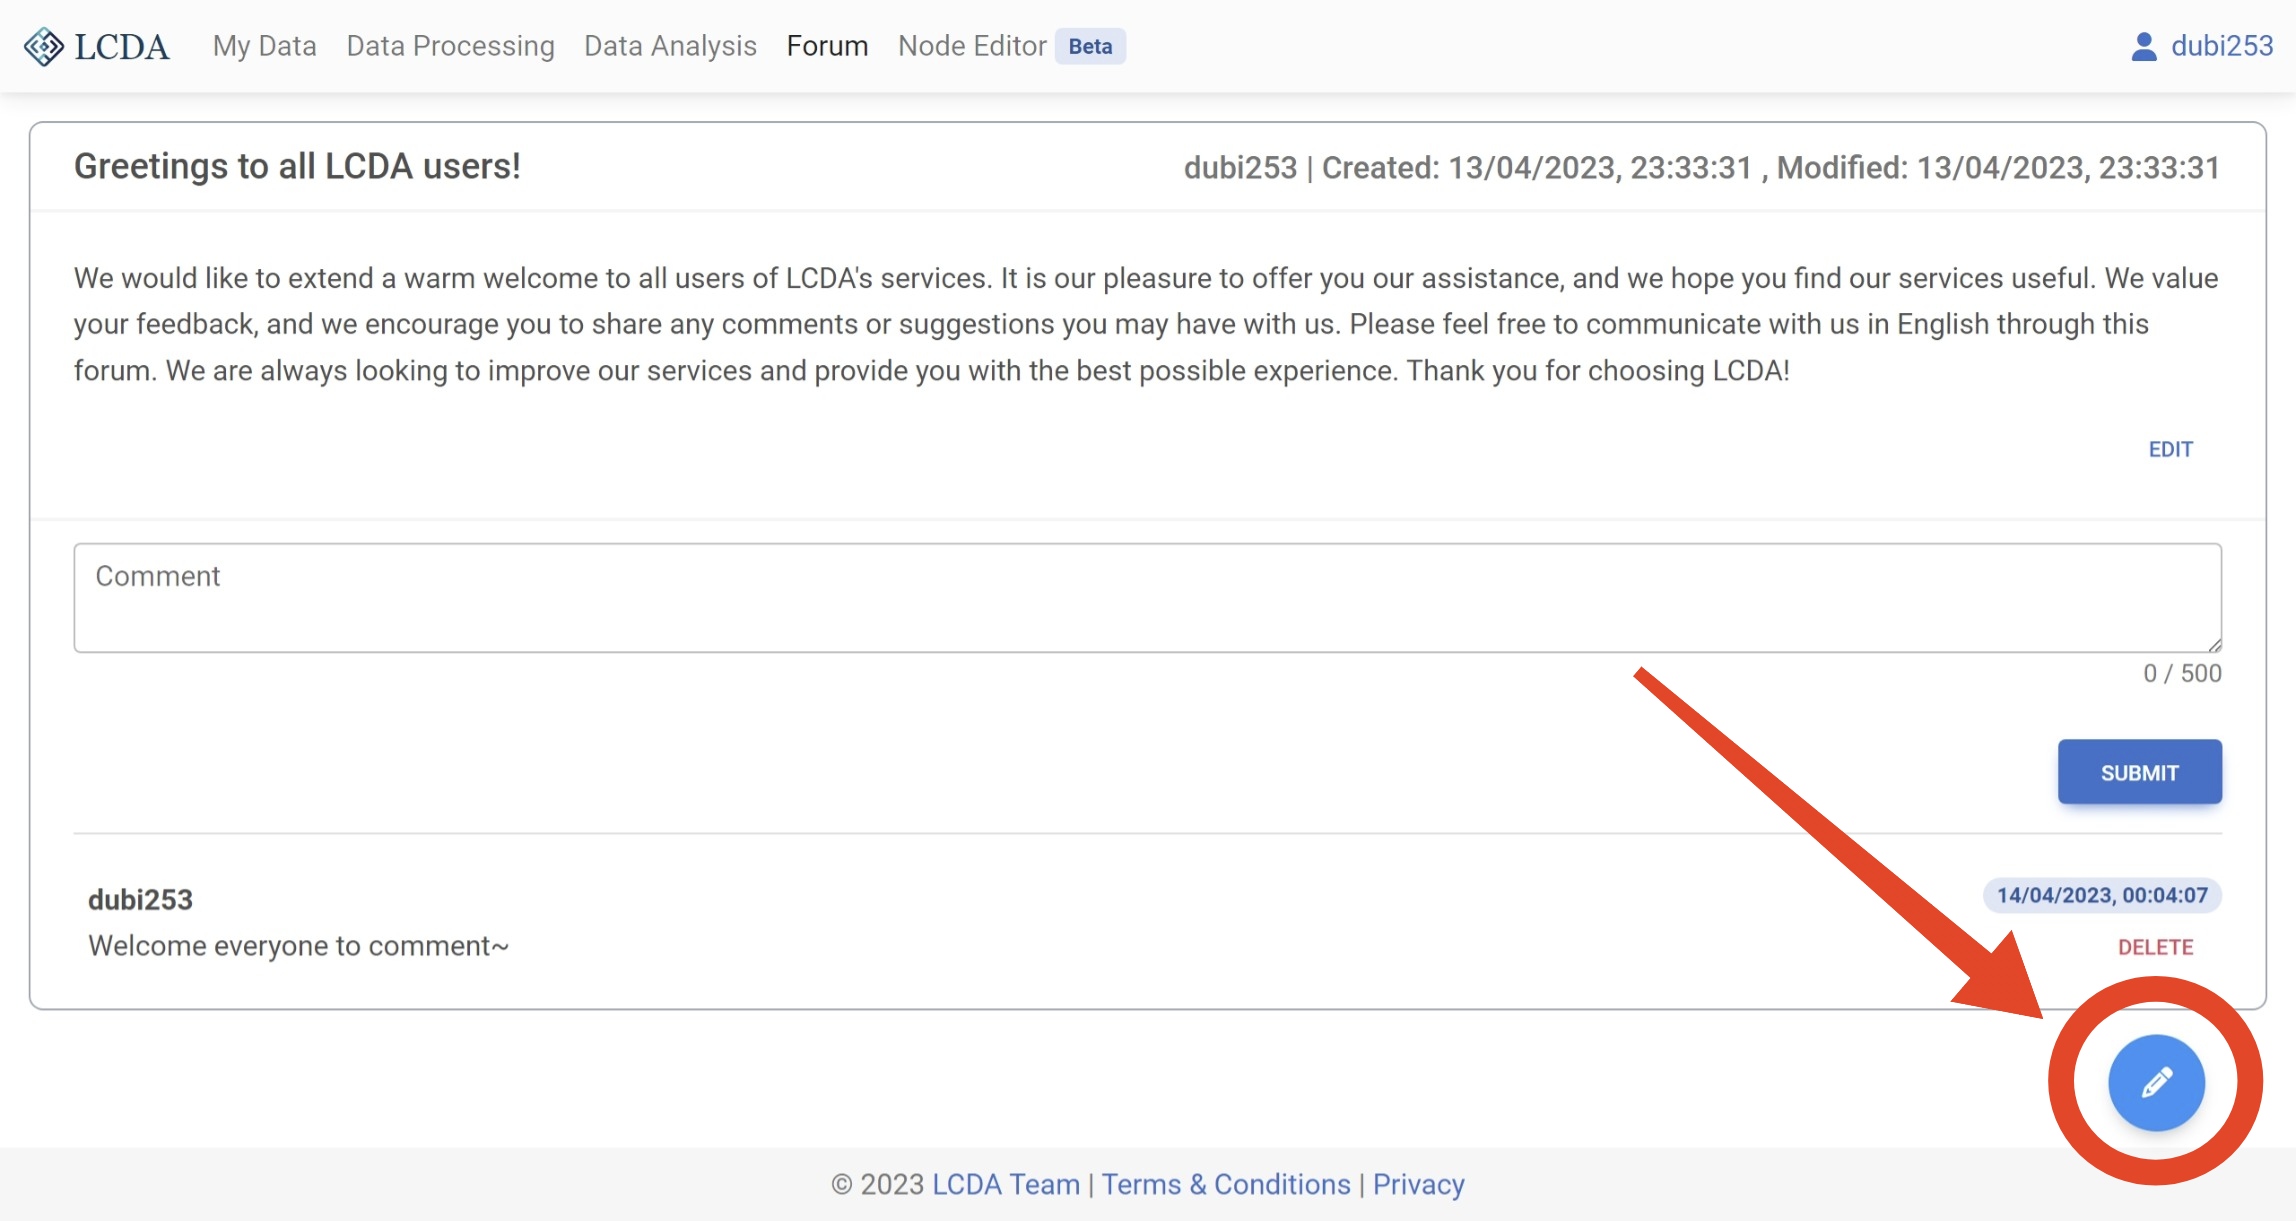Click the blue pencil floating button

click(x=2156, y=1082)
